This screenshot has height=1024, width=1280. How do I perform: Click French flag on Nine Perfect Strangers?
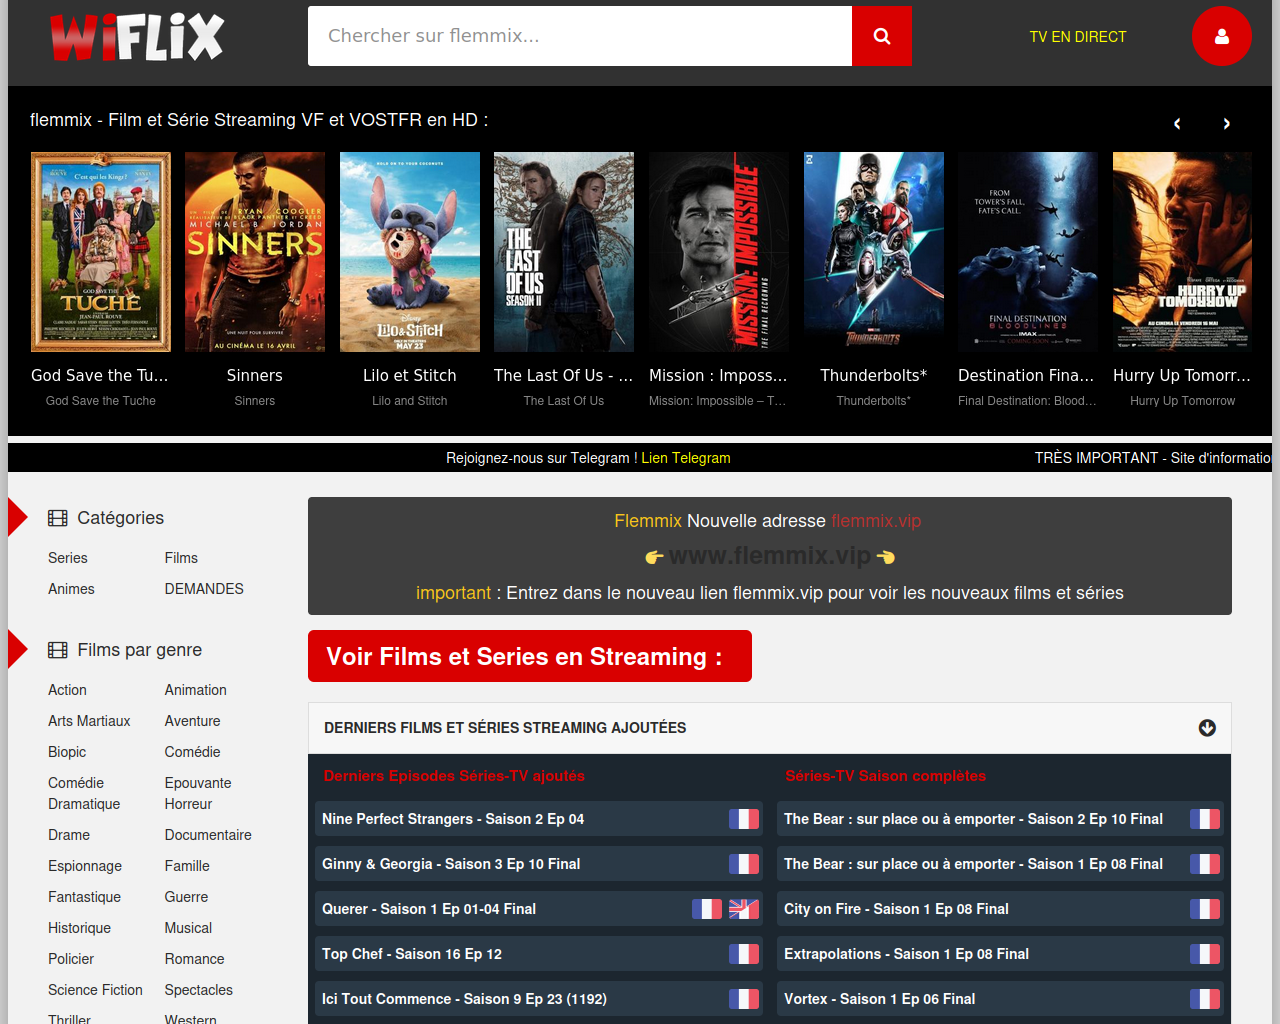pyautogui.click(x=744, y=819)
